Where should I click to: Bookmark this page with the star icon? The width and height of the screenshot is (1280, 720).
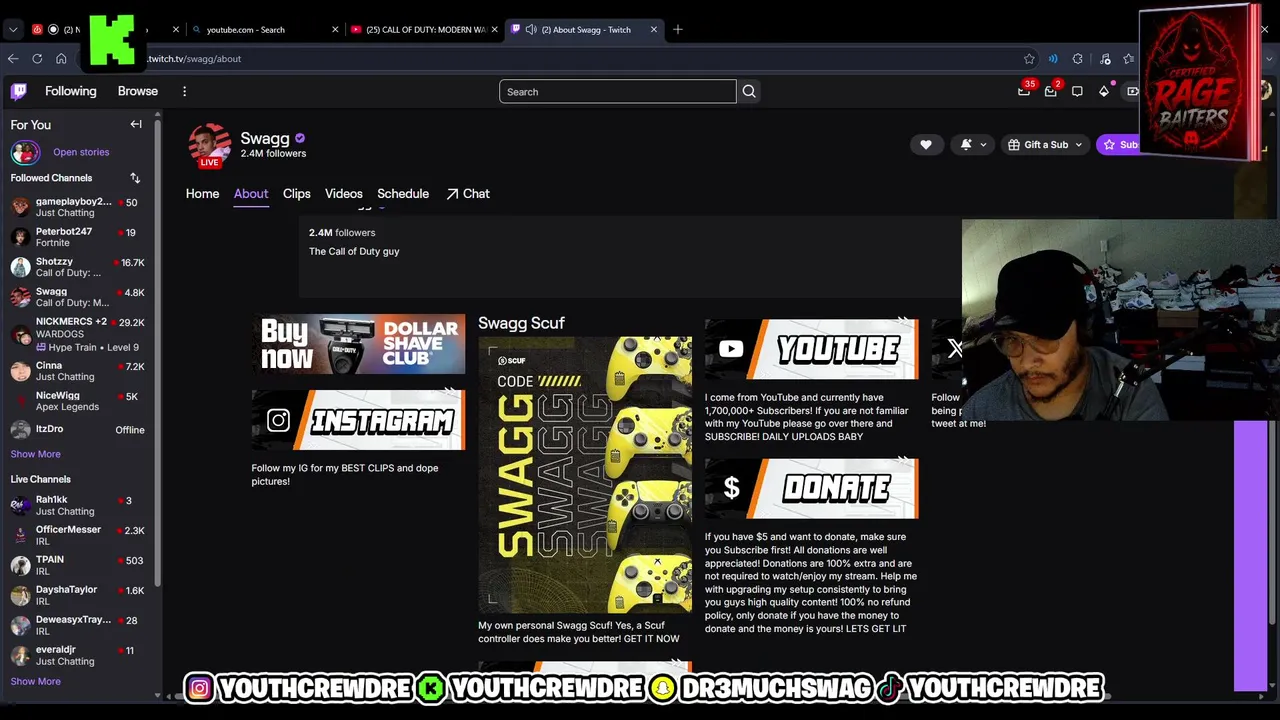(1029, 59)
